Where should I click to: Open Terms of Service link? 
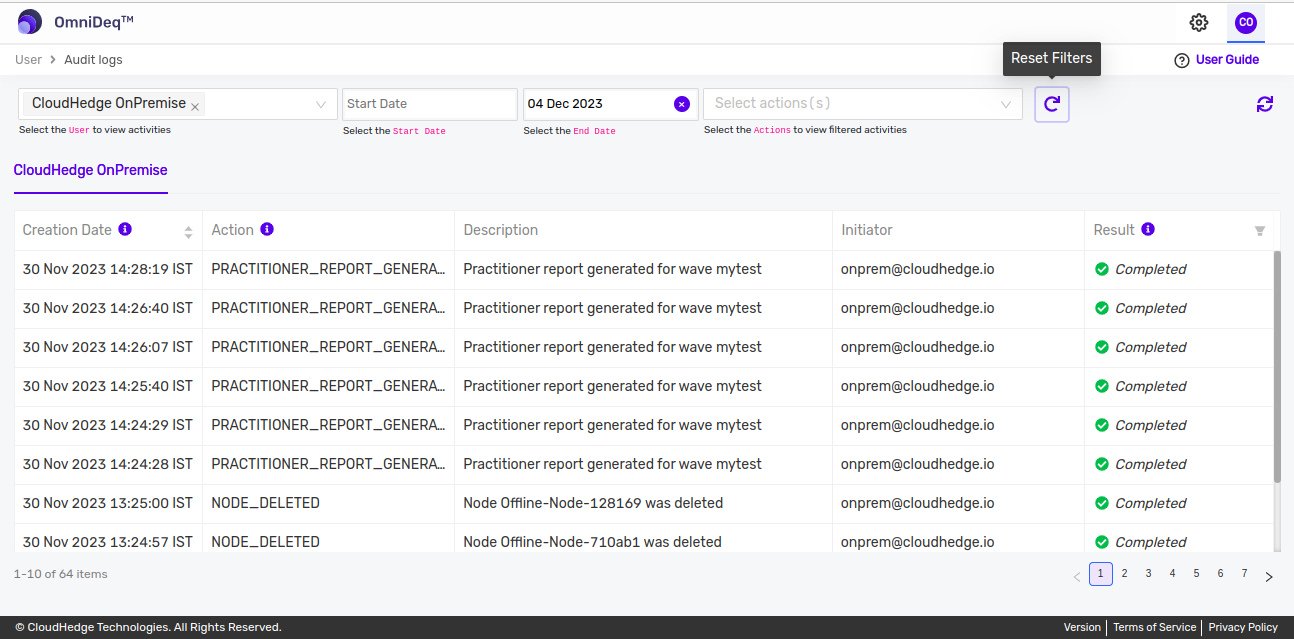[x=1154, y=627]
